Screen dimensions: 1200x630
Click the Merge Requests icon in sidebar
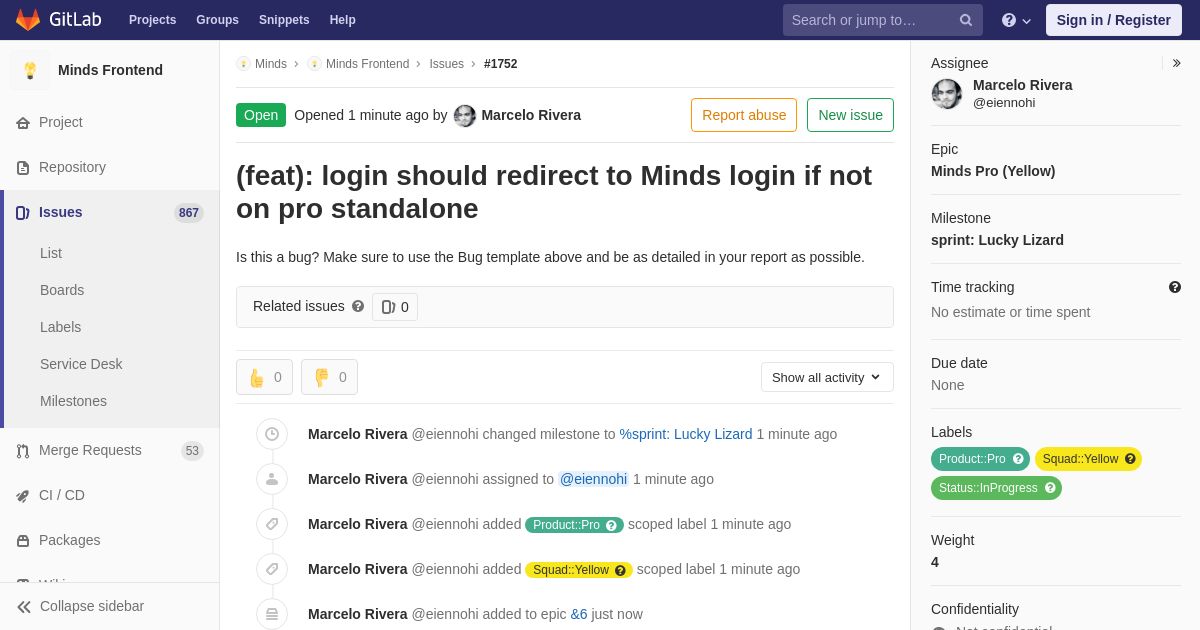[23, 451]
